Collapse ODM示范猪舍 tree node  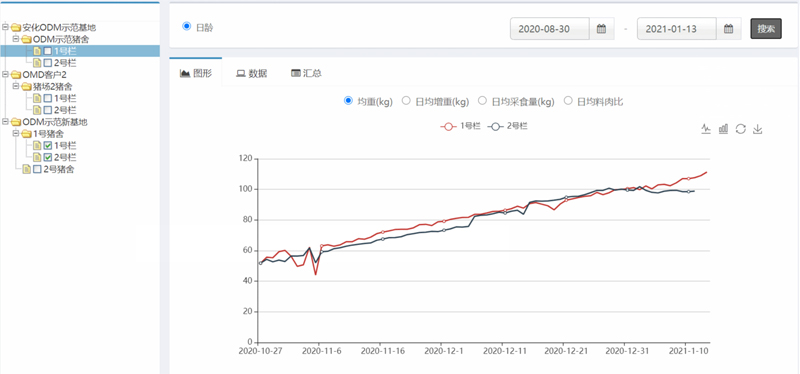point(16,39)
